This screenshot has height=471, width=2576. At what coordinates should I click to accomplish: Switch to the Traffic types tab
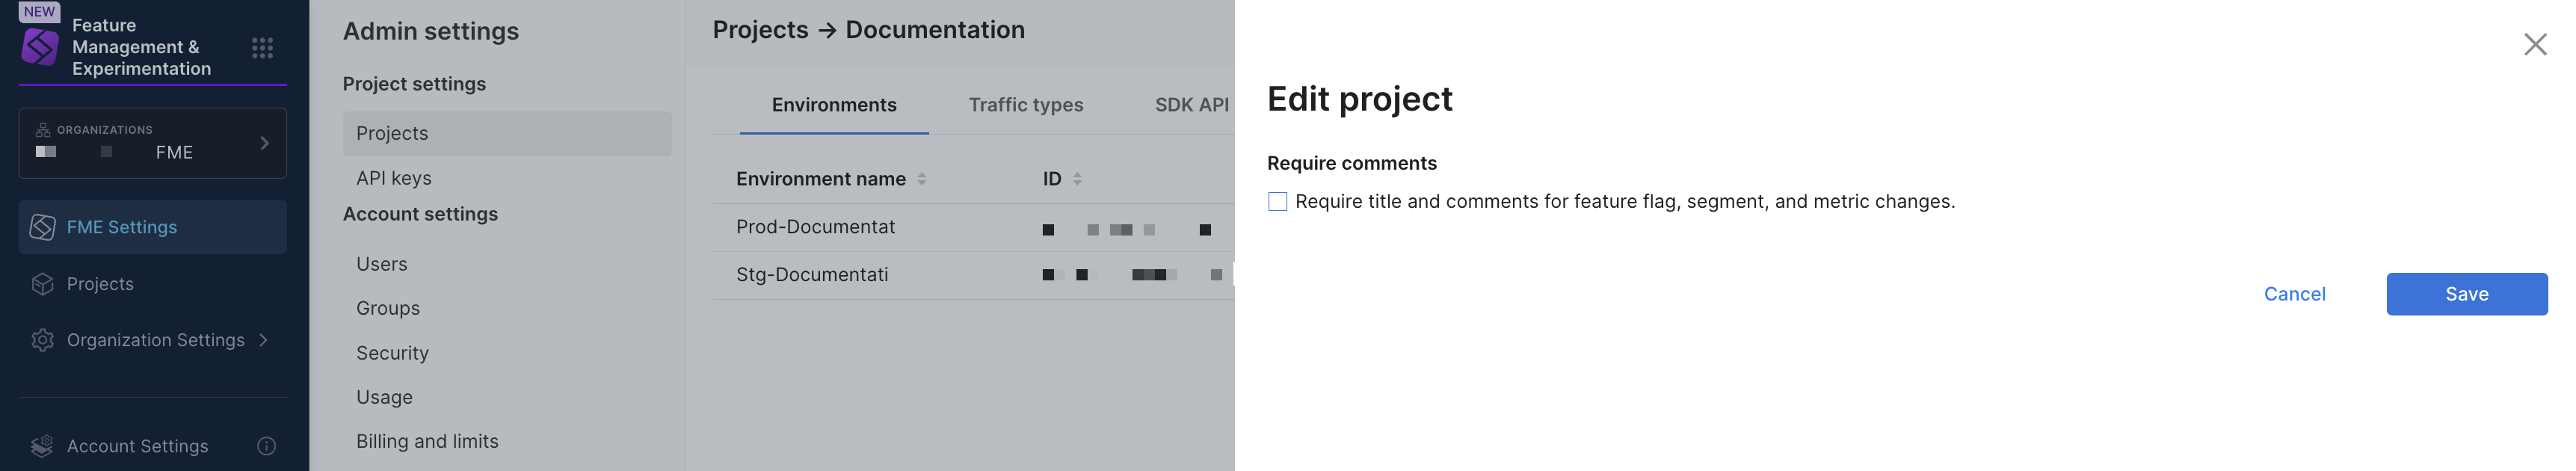point(1025,105)
